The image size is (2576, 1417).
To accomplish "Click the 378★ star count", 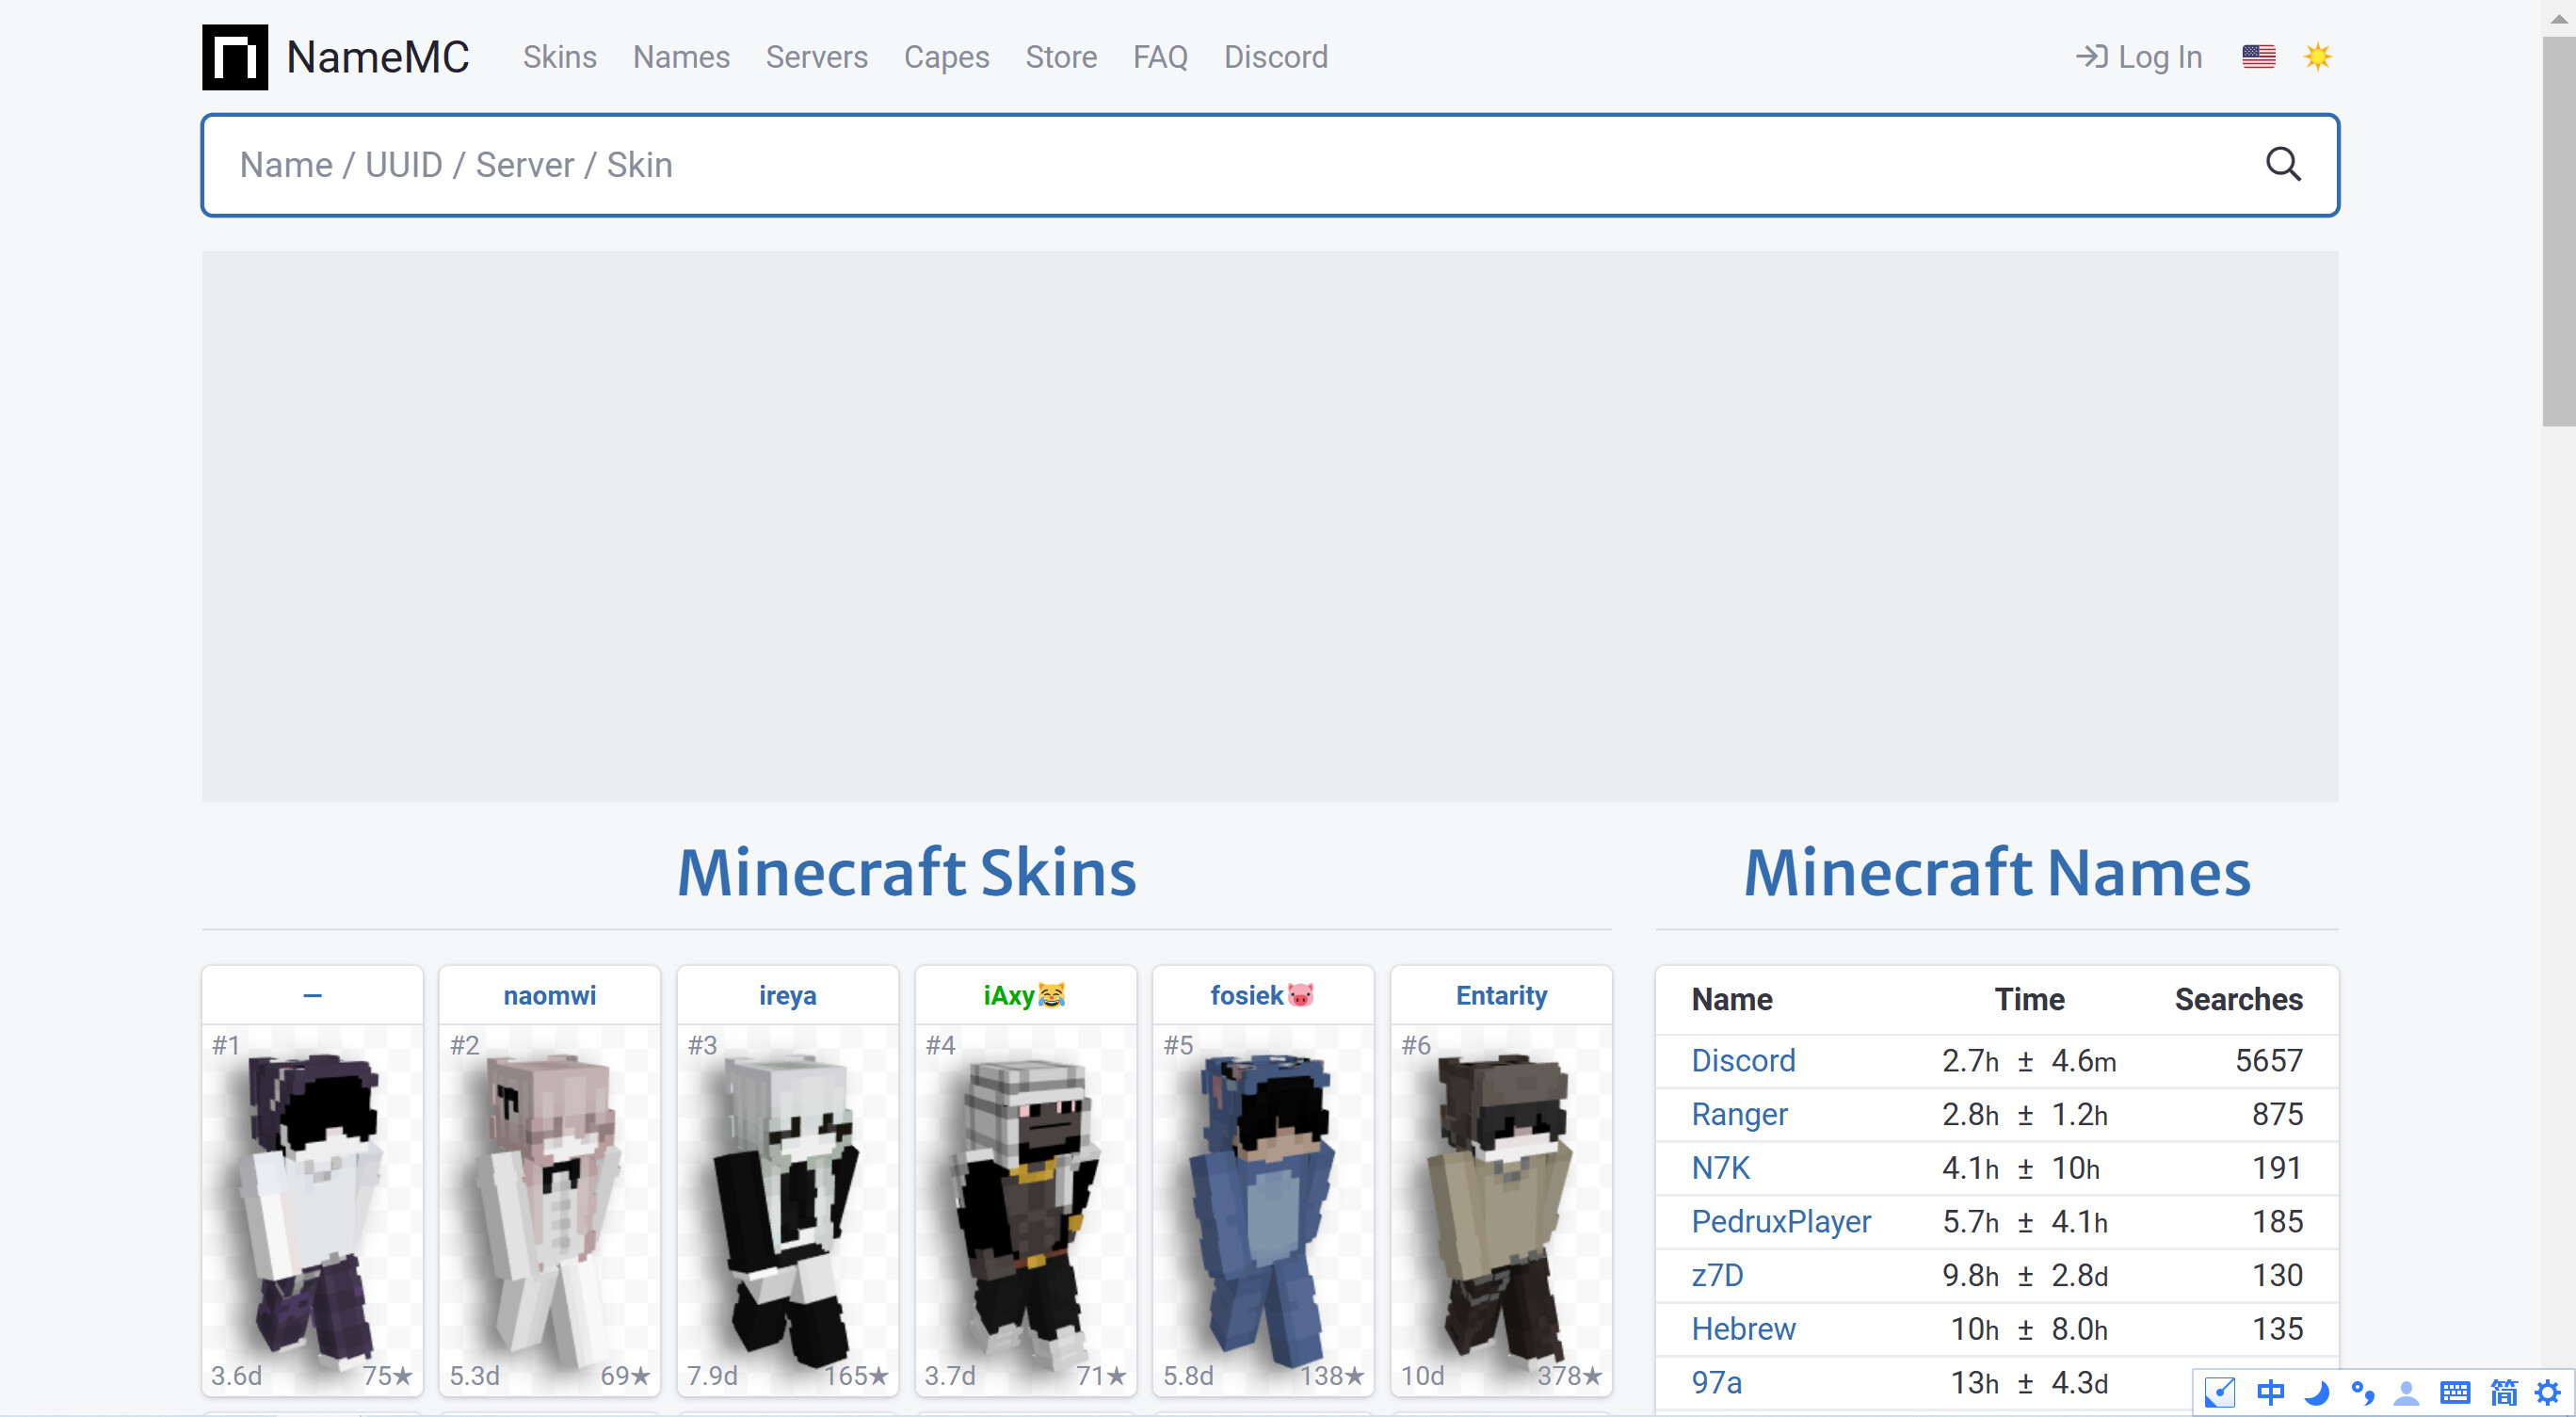I will [x=1569, y=1376].
